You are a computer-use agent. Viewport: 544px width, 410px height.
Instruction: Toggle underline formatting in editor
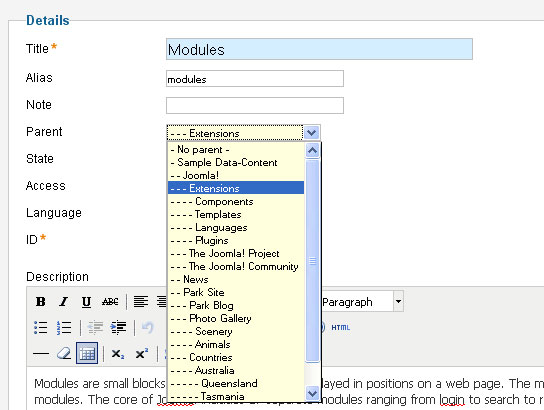[86, 302]
